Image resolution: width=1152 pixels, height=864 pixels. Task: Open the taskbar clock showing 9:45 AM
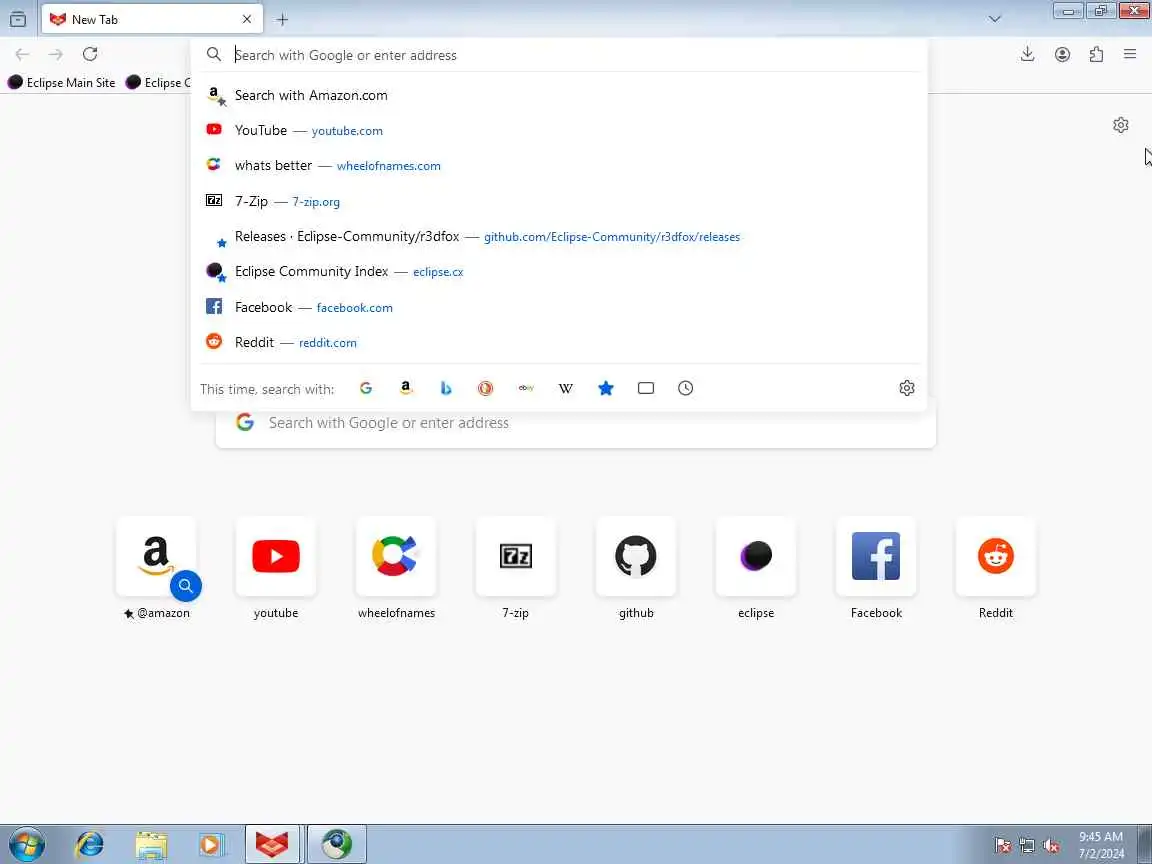pyautogui.click(x=1101, y=845)
